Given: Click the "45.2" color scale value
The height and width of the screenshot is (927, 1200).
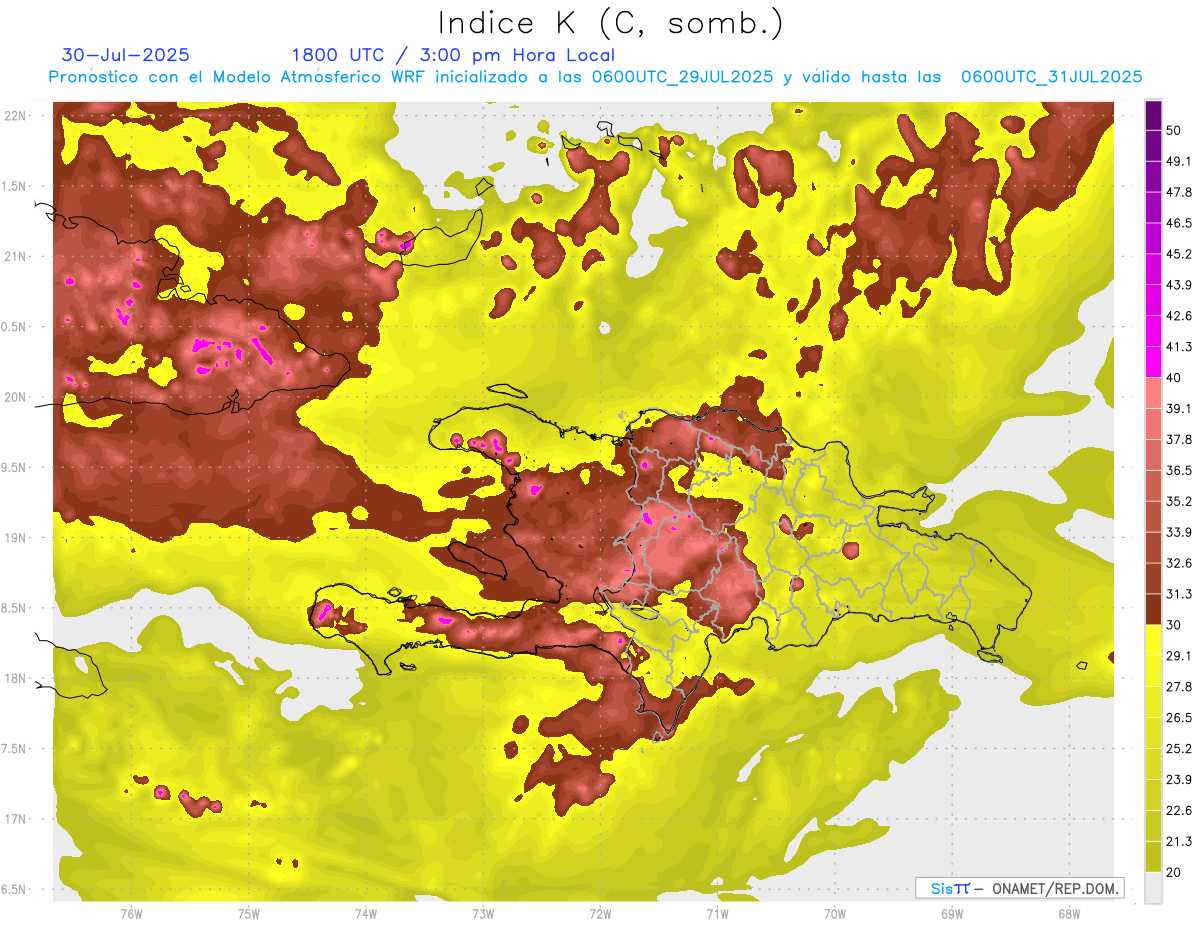Looking at the screenshot, I should coord(1179,254).
